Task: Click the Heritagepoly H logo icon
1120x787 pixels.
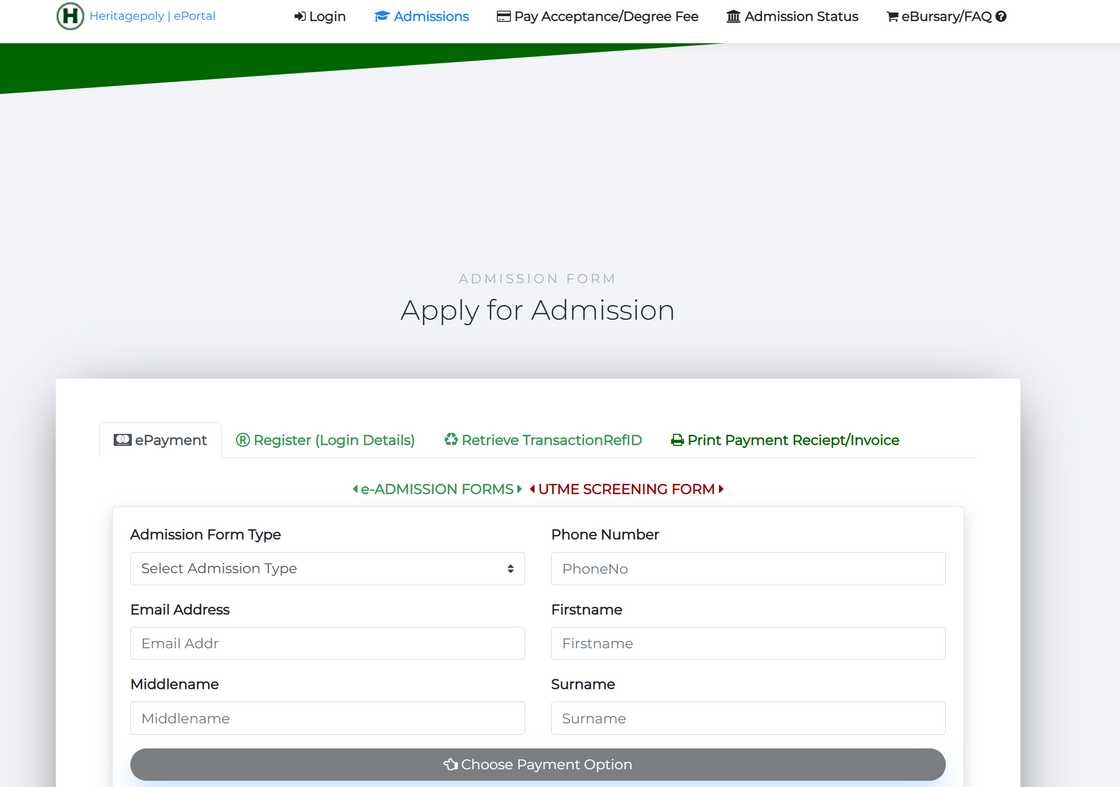Action: 70,16
